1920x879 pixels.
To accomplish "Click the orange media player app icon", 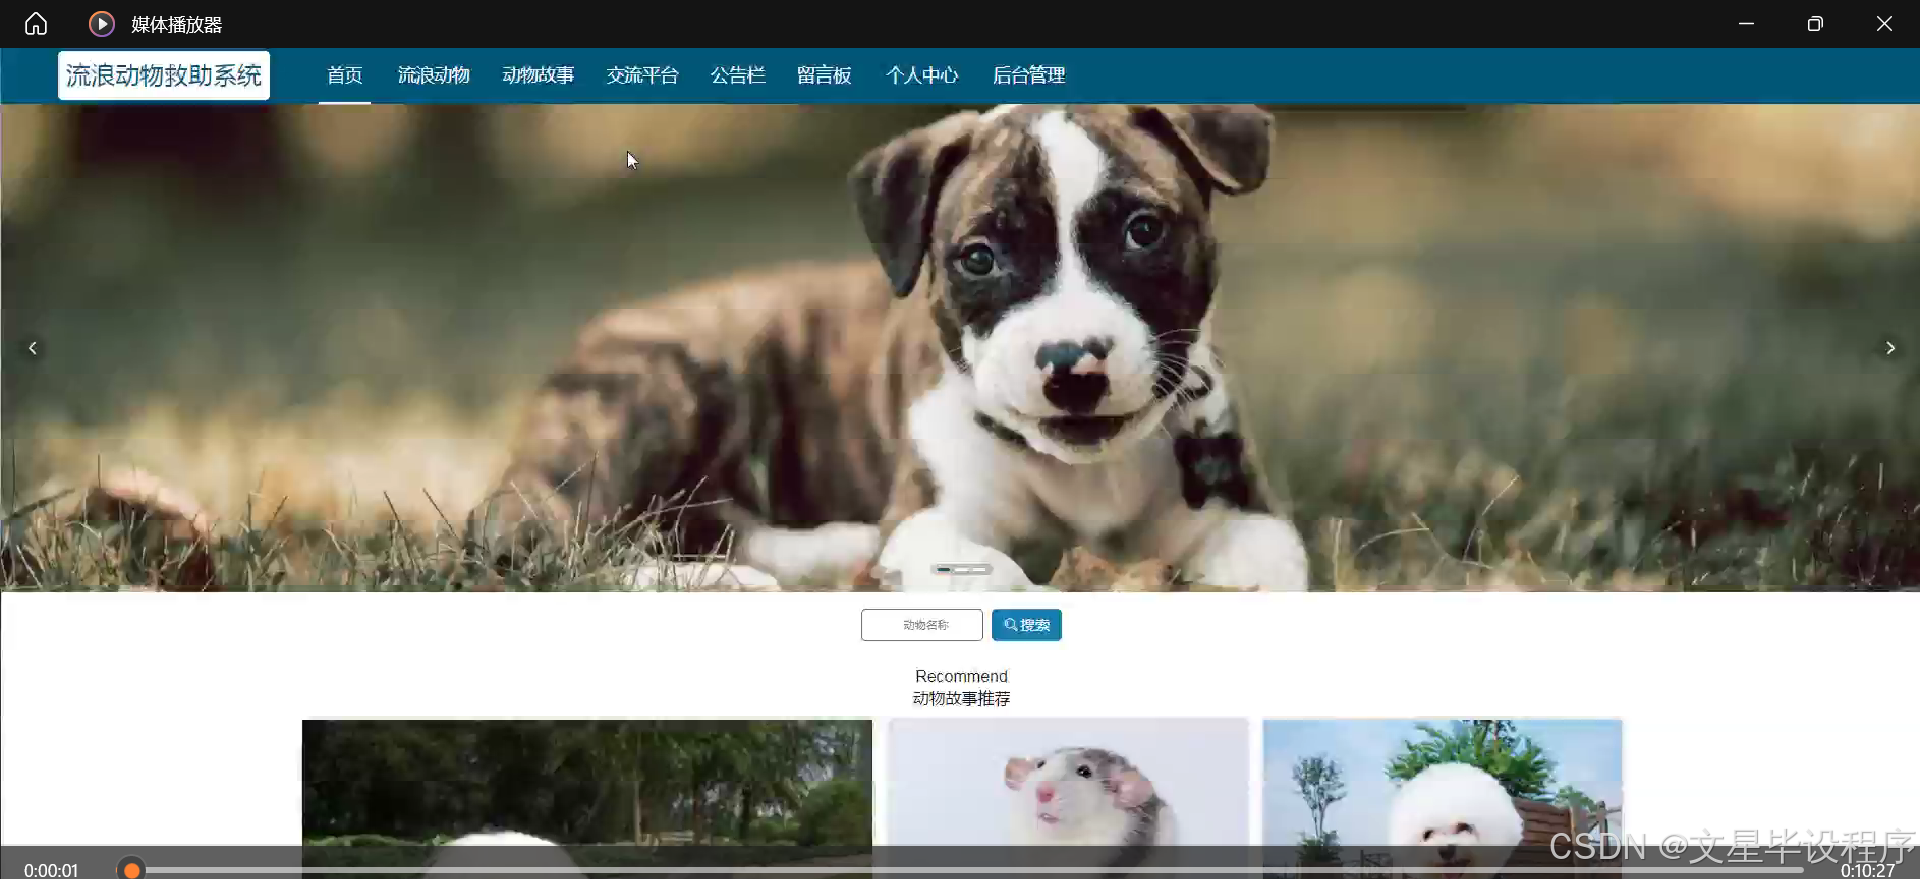I will tap(101, 24).
